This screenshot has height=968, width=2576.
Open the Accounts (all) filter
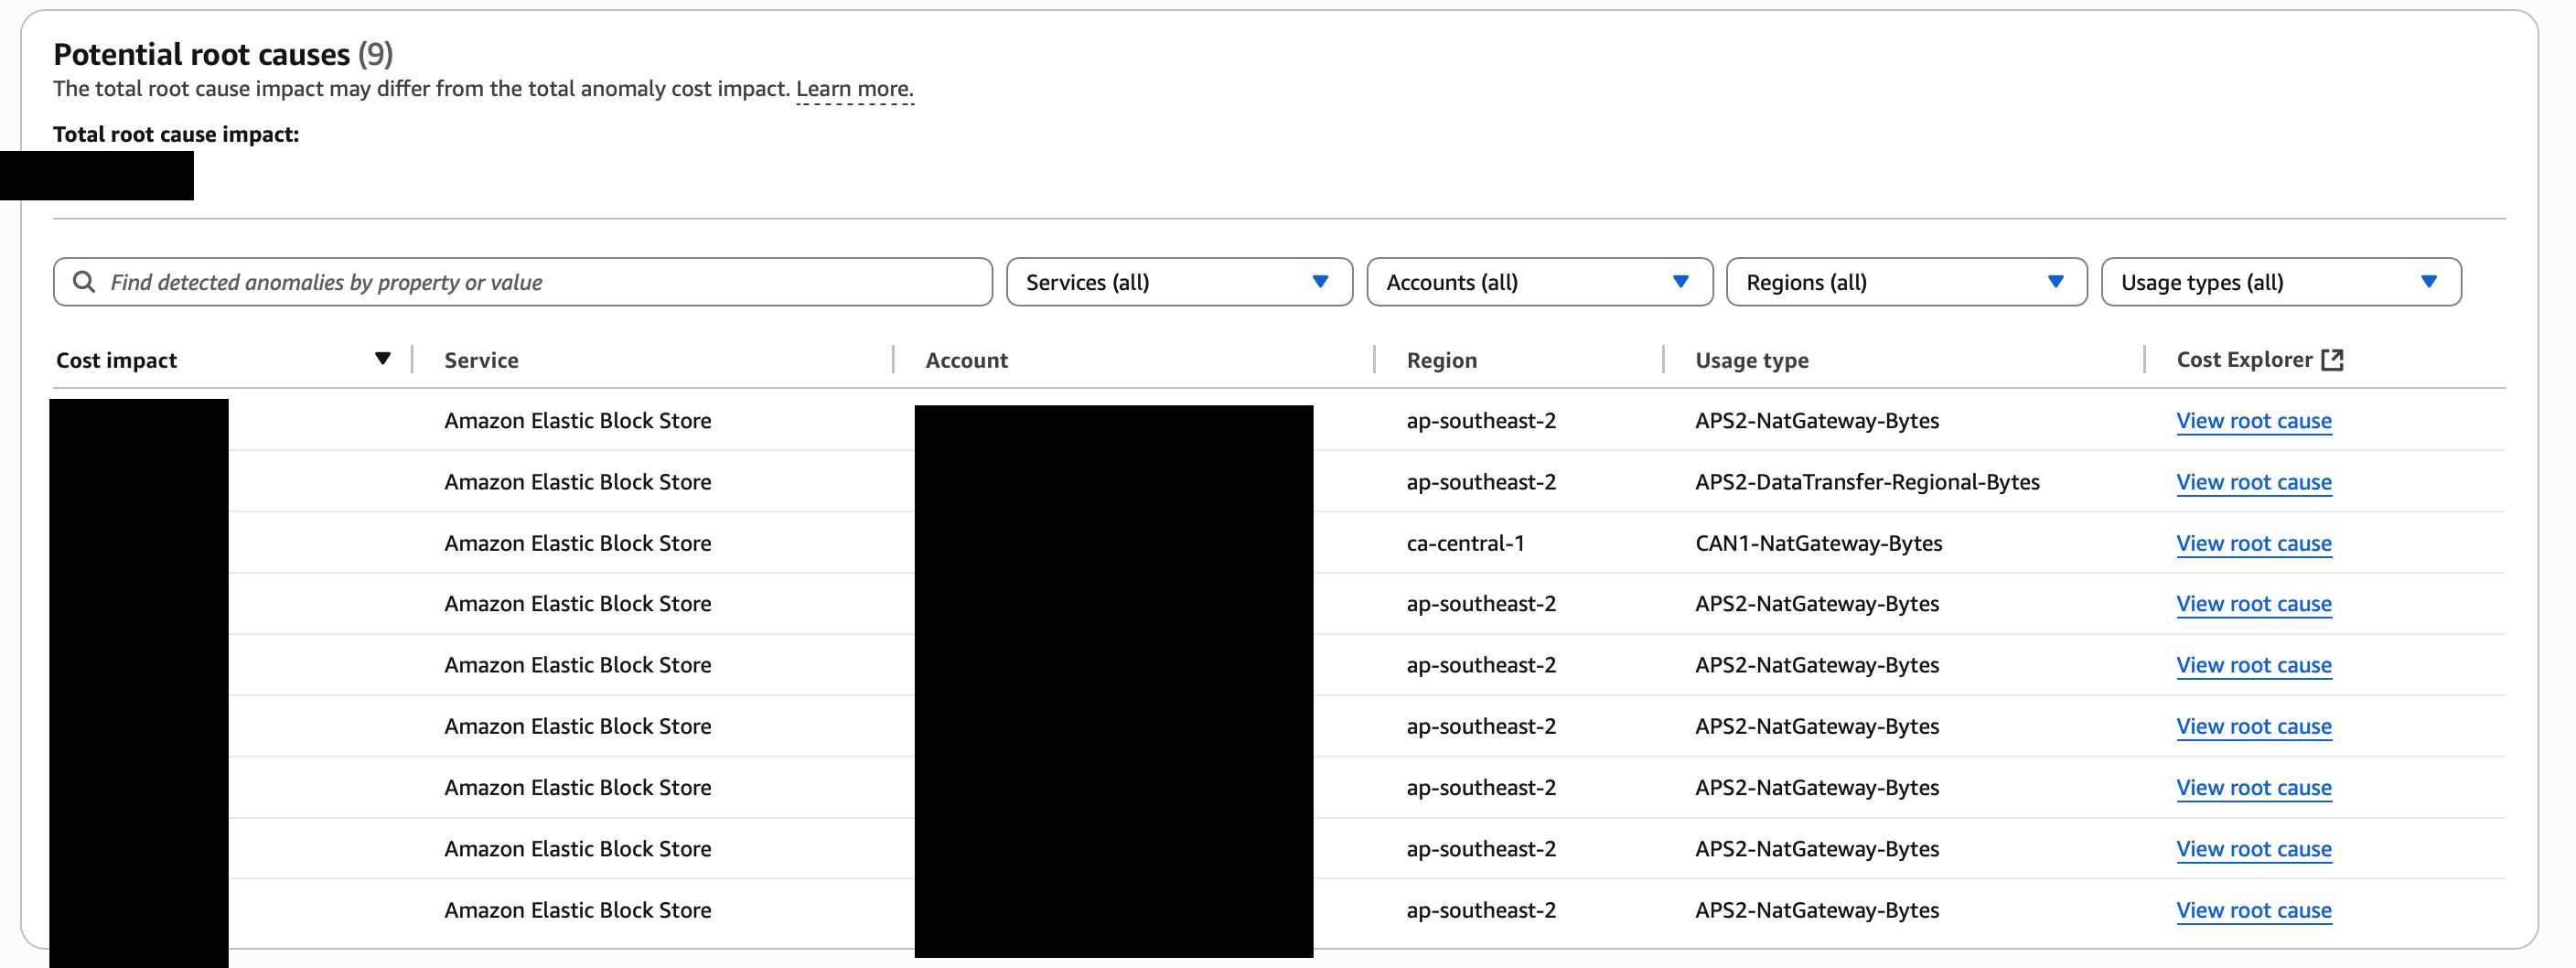[1540, 282]
